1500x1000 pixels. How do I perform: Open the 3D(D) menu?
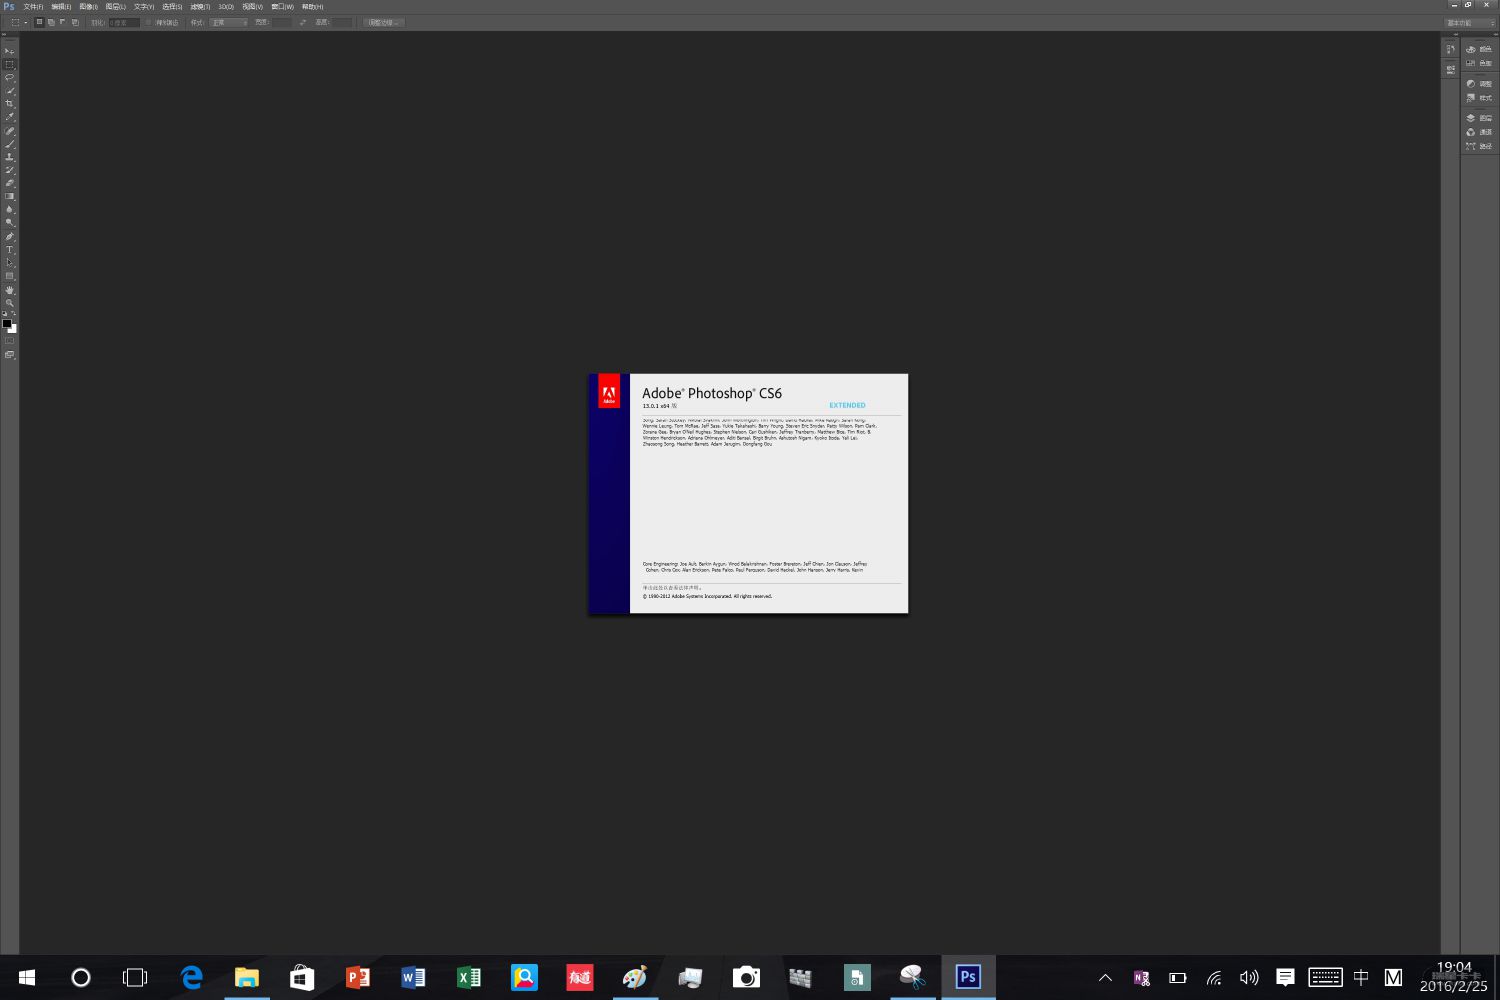pyautogui.click(x=226, y=7)
